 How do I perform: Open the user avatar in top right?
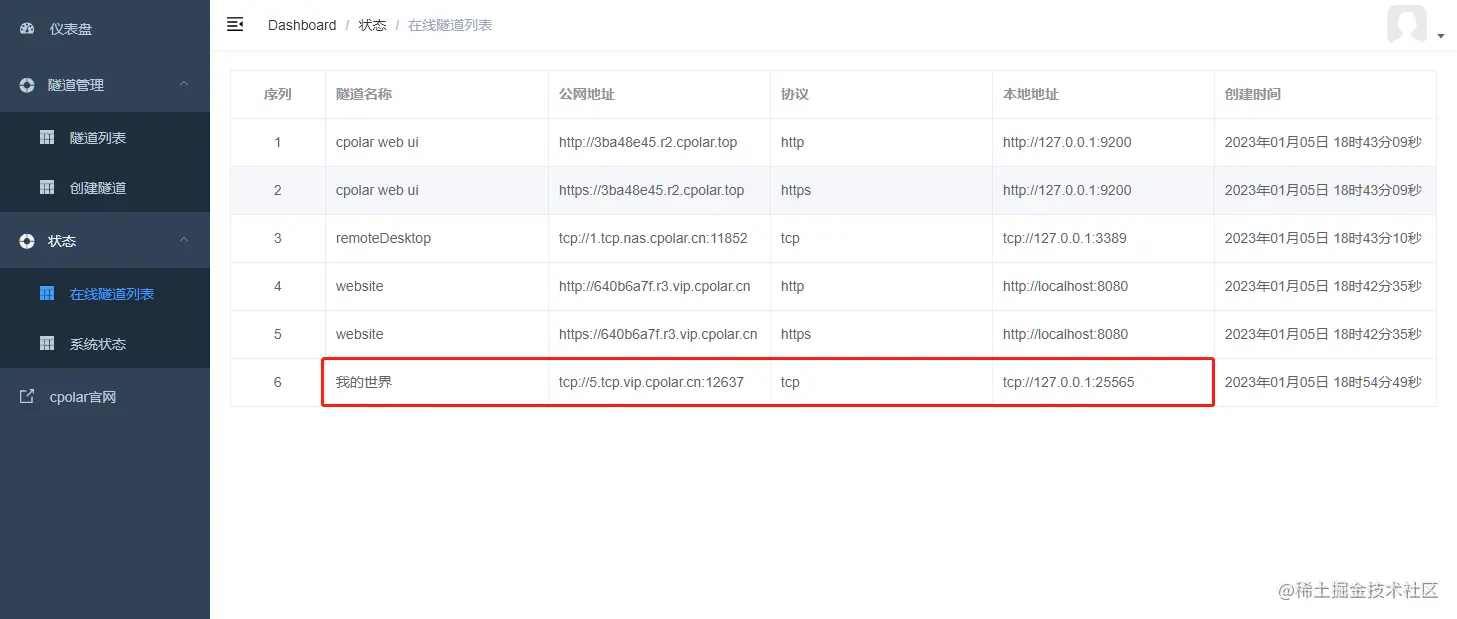(x=1407, y=24)
